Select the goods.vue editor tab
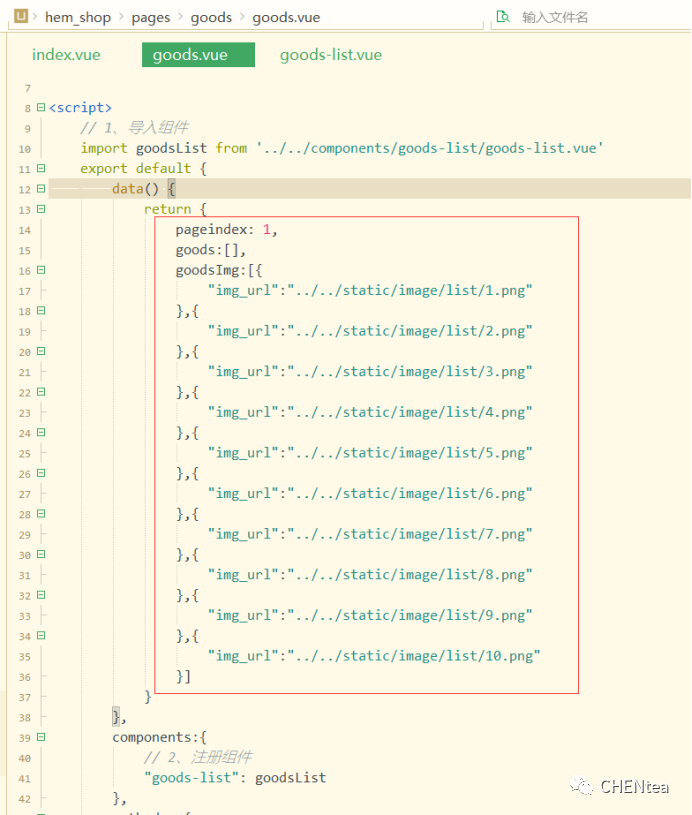692x815 pixels. (190, 55)
